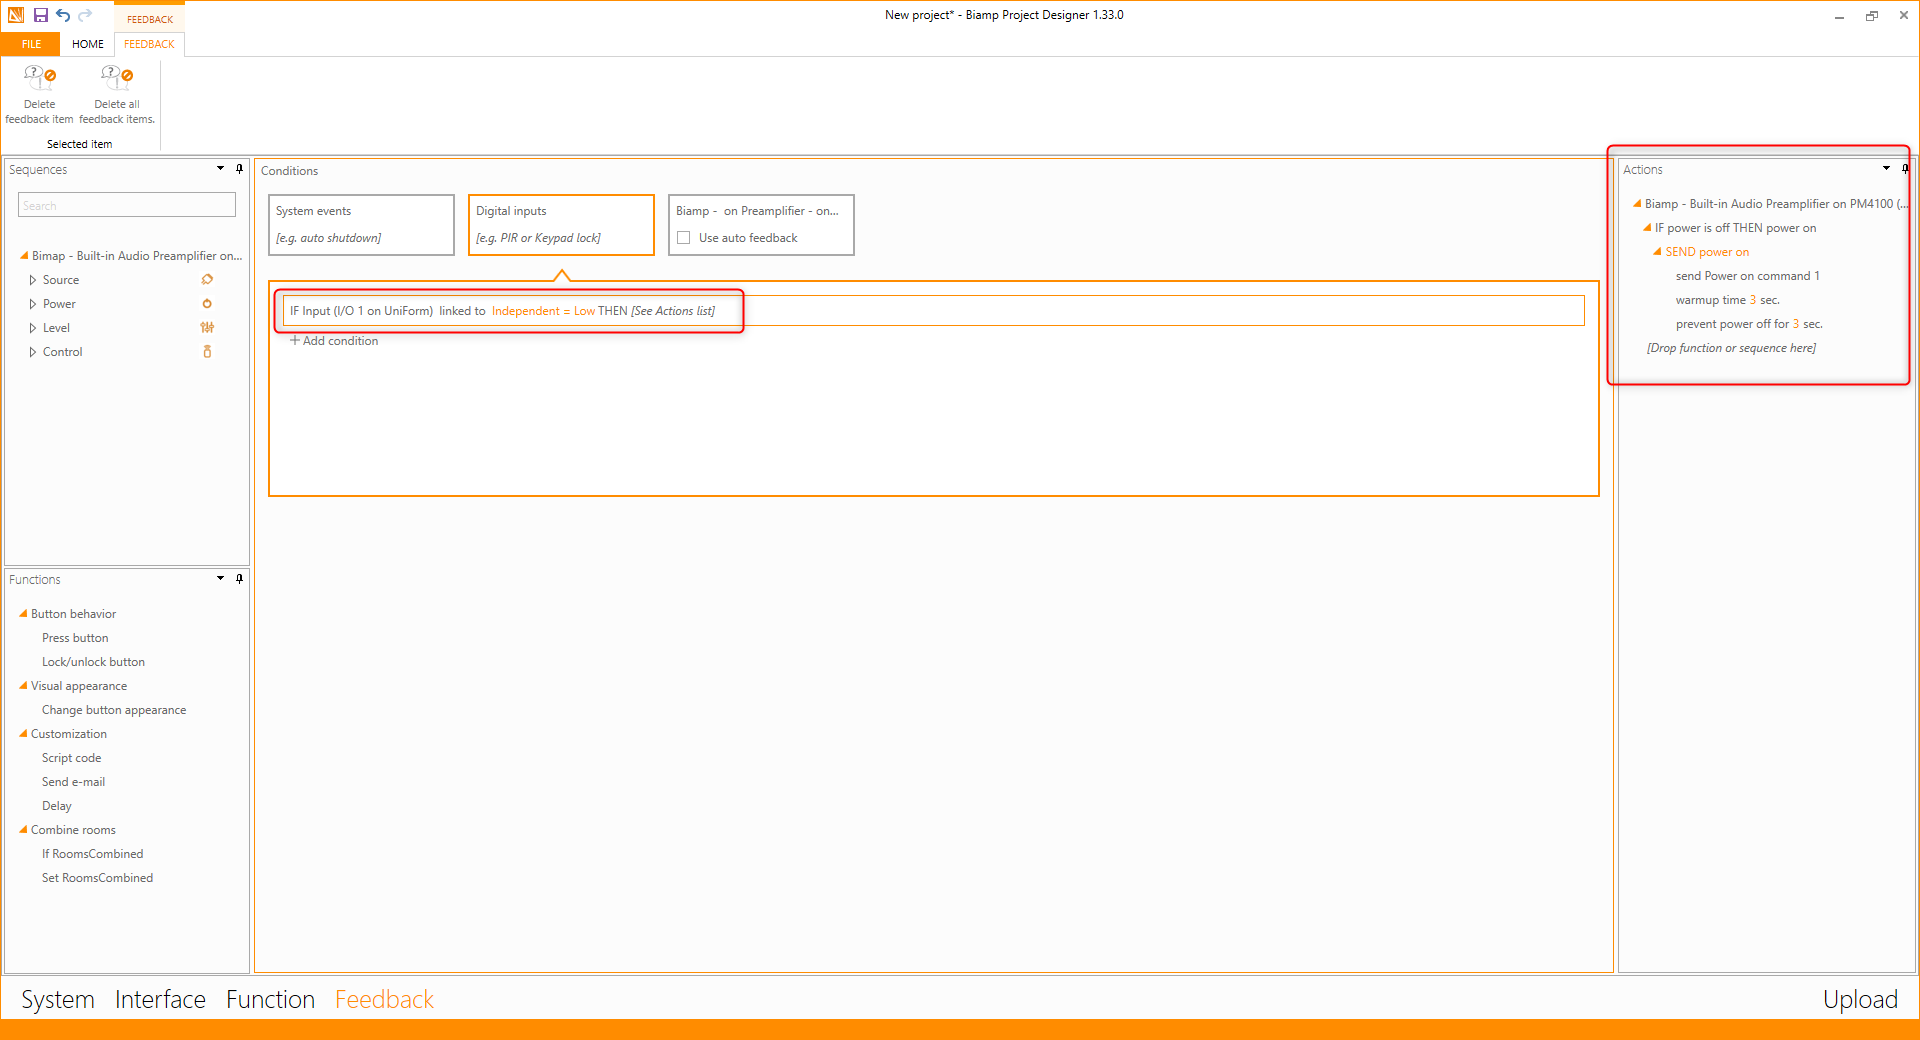Click Delete feedback item icon
This screenshot has width=1920, height=1040.
40,76
